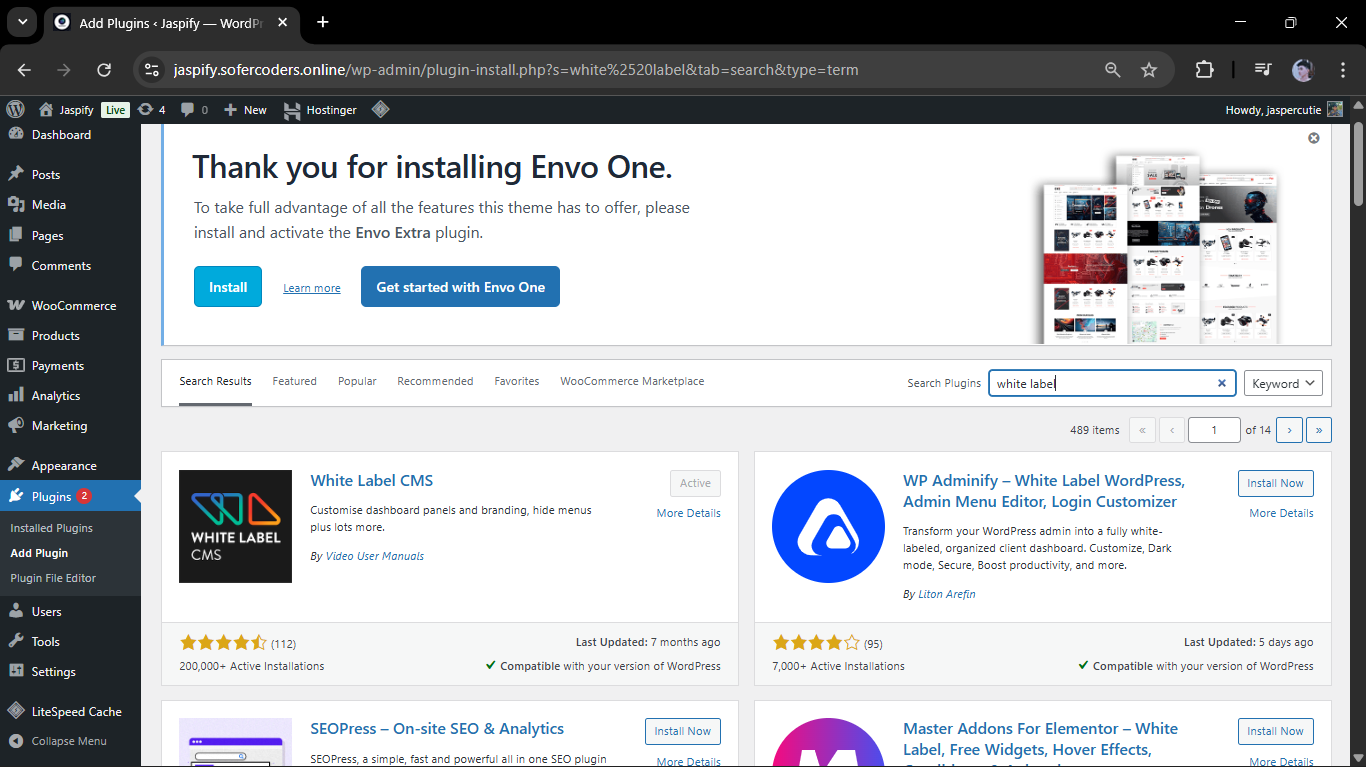Image resolution: width=1366 pixels, height=767 pixels.
Task: Bookmark this page with the star icon
Action: pyautogui.click(x=1149, y=70)
